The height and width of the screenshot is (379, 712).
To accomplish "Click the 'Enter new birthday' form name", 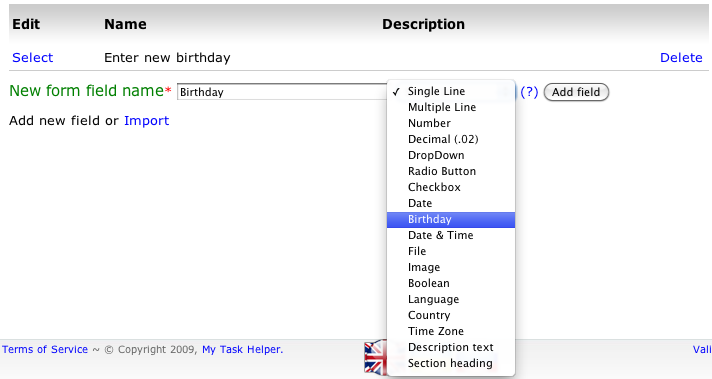I will [x=167, y=58].
